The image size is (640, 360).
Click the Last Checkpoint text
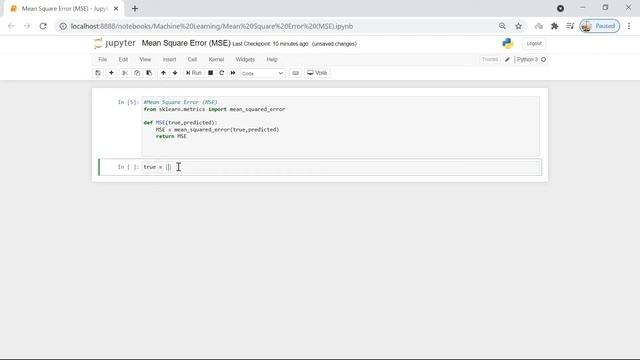(x=270, y=44)
